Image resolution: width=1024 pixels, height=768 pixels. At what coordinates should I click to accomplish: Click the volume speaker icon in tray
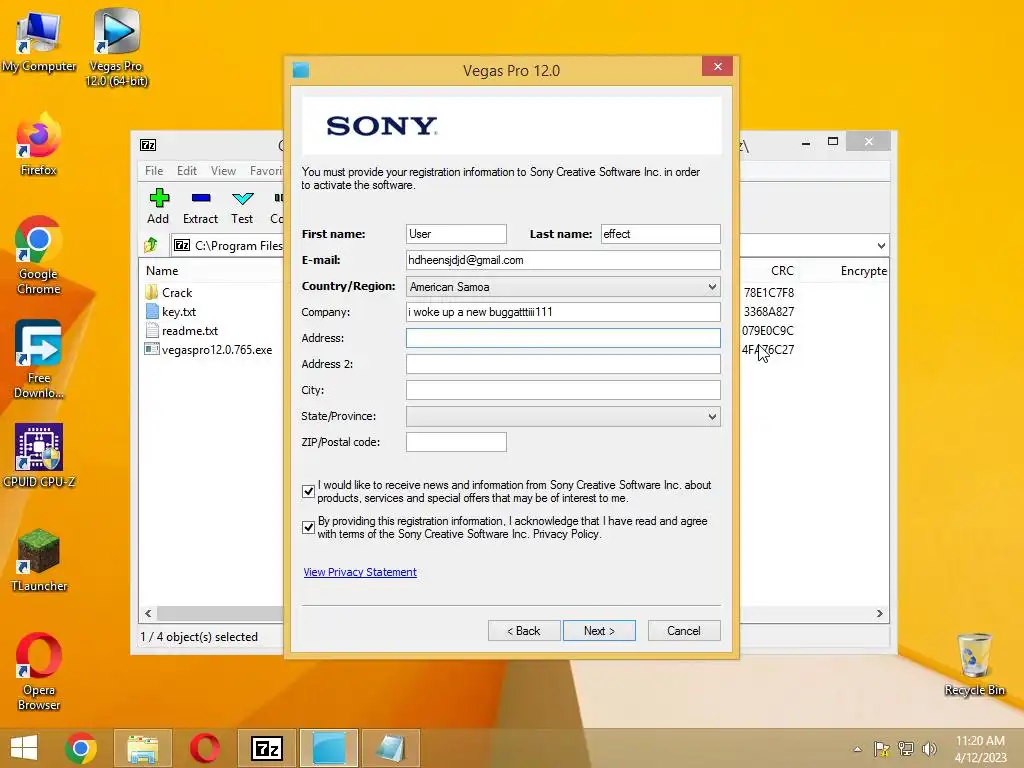pyautogui.click(x=929, y=748)
